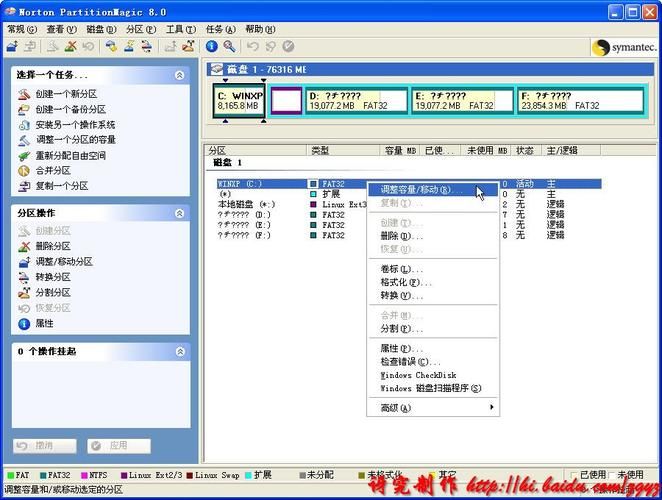
Task: Click the greyed create partition toolbar icon
Action: pos(53,46)
